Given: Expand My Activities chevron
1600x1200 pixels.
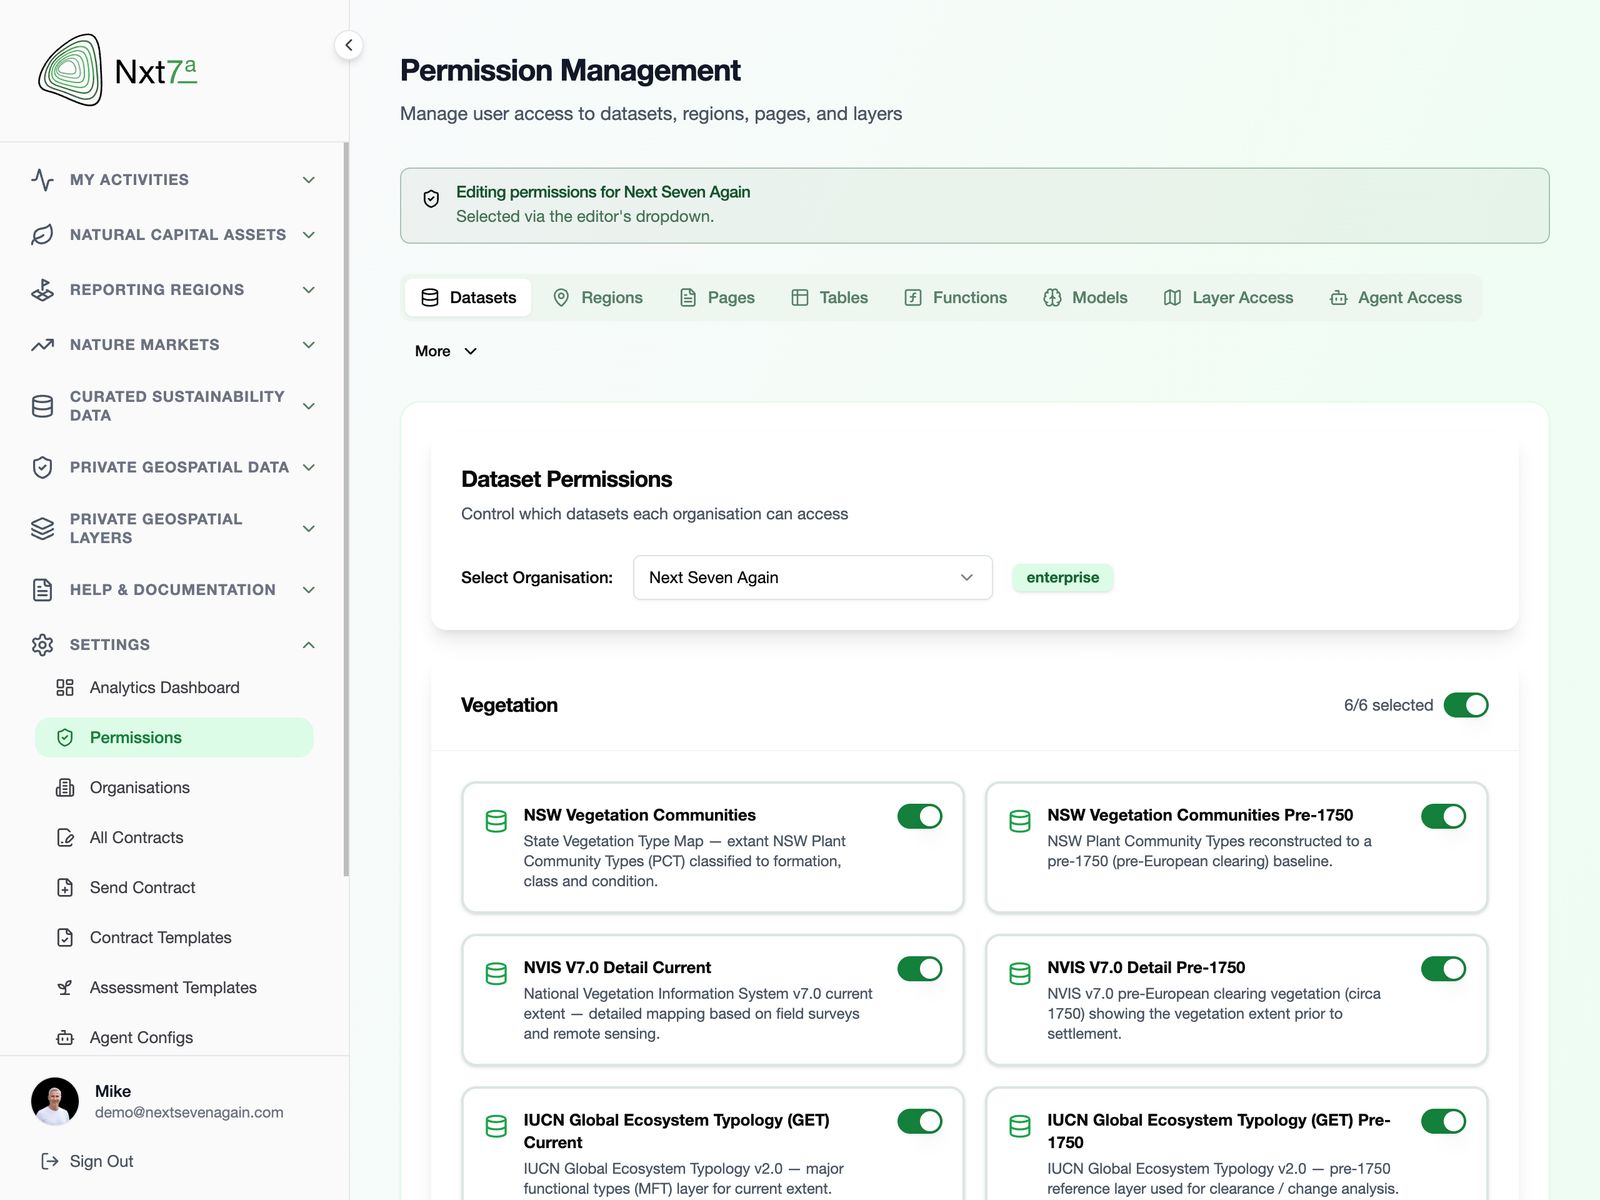Looking at the screenshot, I should tap(309, 180).
